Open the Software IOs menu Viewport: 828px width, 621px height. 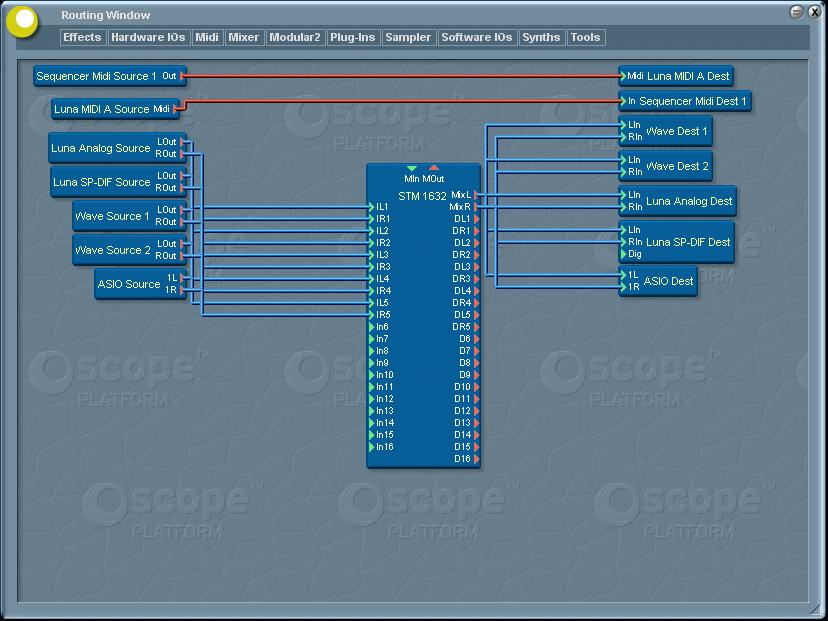[477, 37]
